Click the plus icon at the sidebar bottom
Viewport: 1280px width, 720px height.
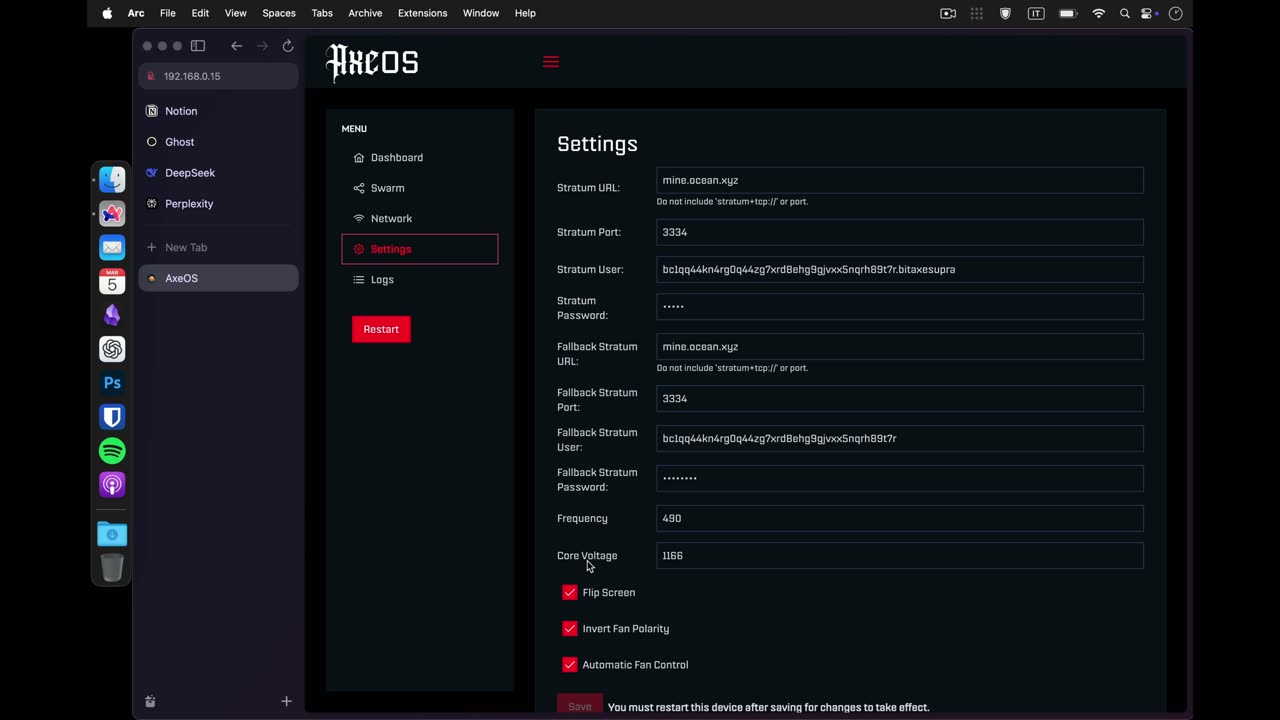pyautogui.click(x=286, y=702)
